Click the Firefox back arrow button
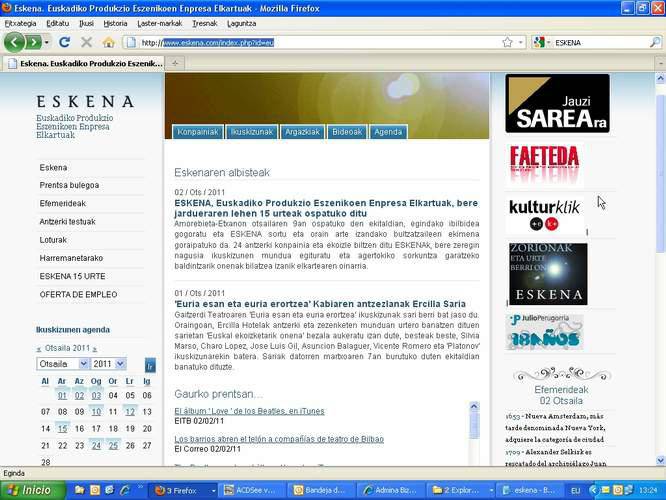Screen dimensions: 666x500 click(x=14, y=42)
